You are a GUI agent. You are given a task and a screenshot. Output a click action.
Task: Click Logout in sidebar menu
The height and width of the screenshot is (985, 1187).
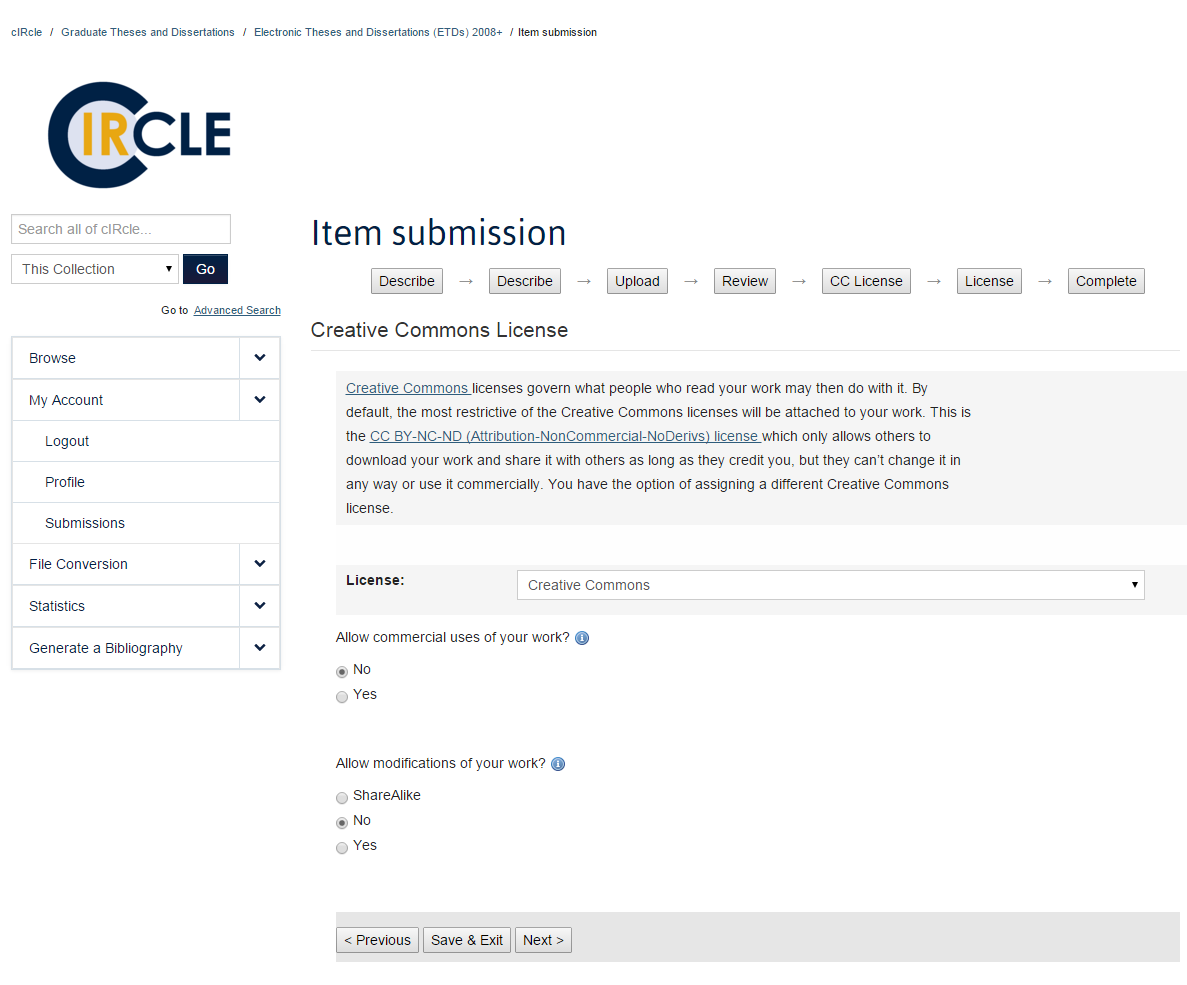pyautogui.click(x=67, y=441)
